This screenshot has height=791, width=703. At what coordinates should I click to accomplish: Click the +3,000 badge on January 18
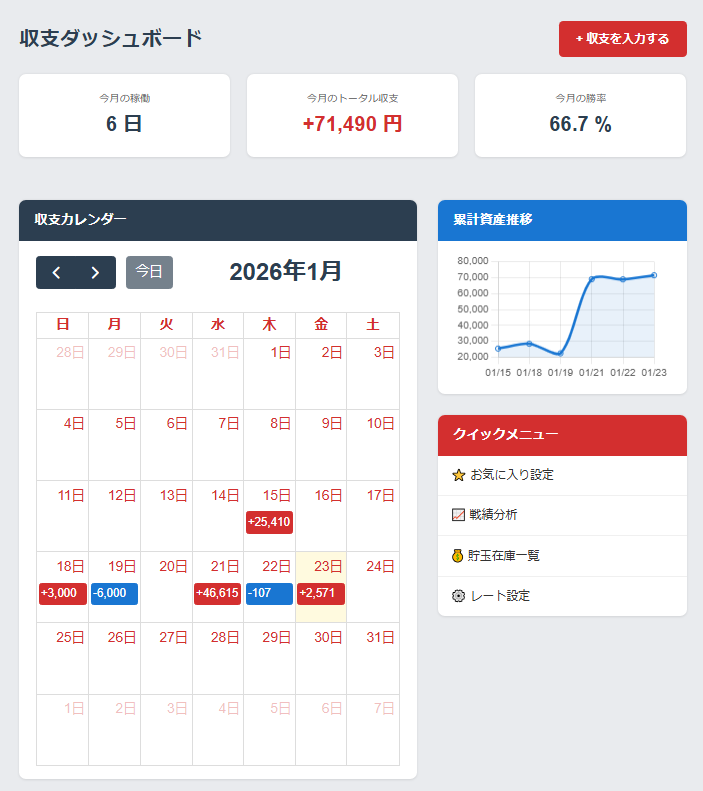[62, 593]
